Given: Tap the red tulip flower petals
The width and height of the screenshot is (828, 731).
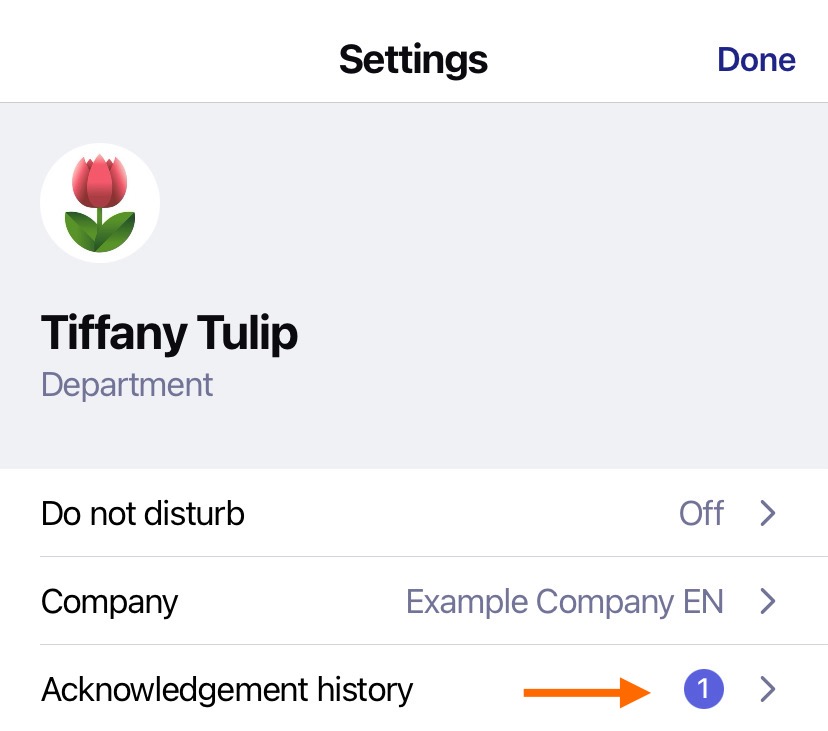Looking at the screenshot, I should [100, 181].
